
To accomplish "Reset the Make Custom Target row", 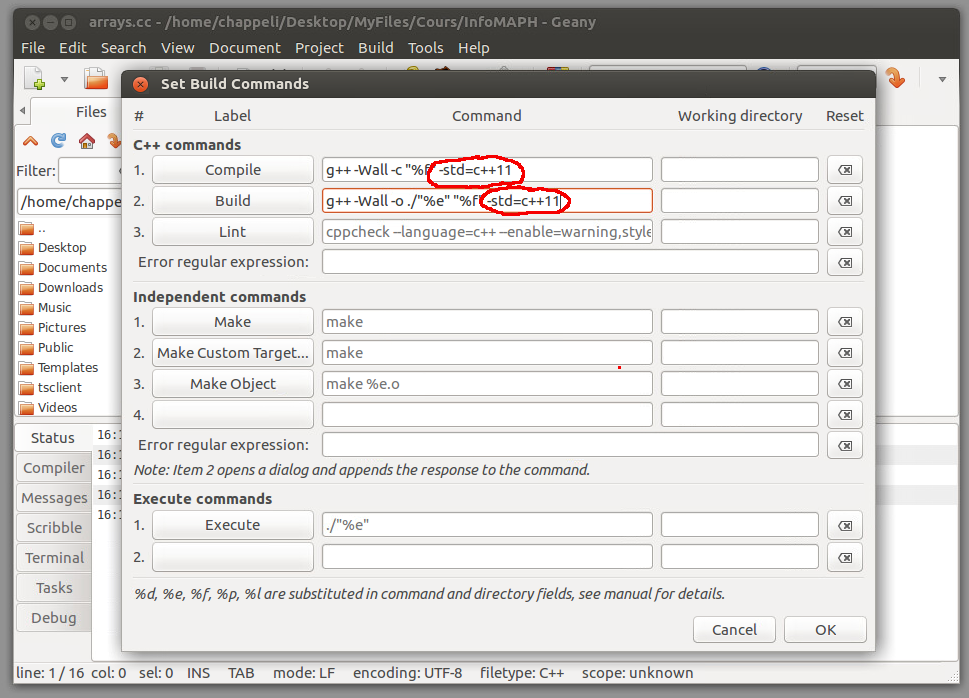I will click(844, 353).
